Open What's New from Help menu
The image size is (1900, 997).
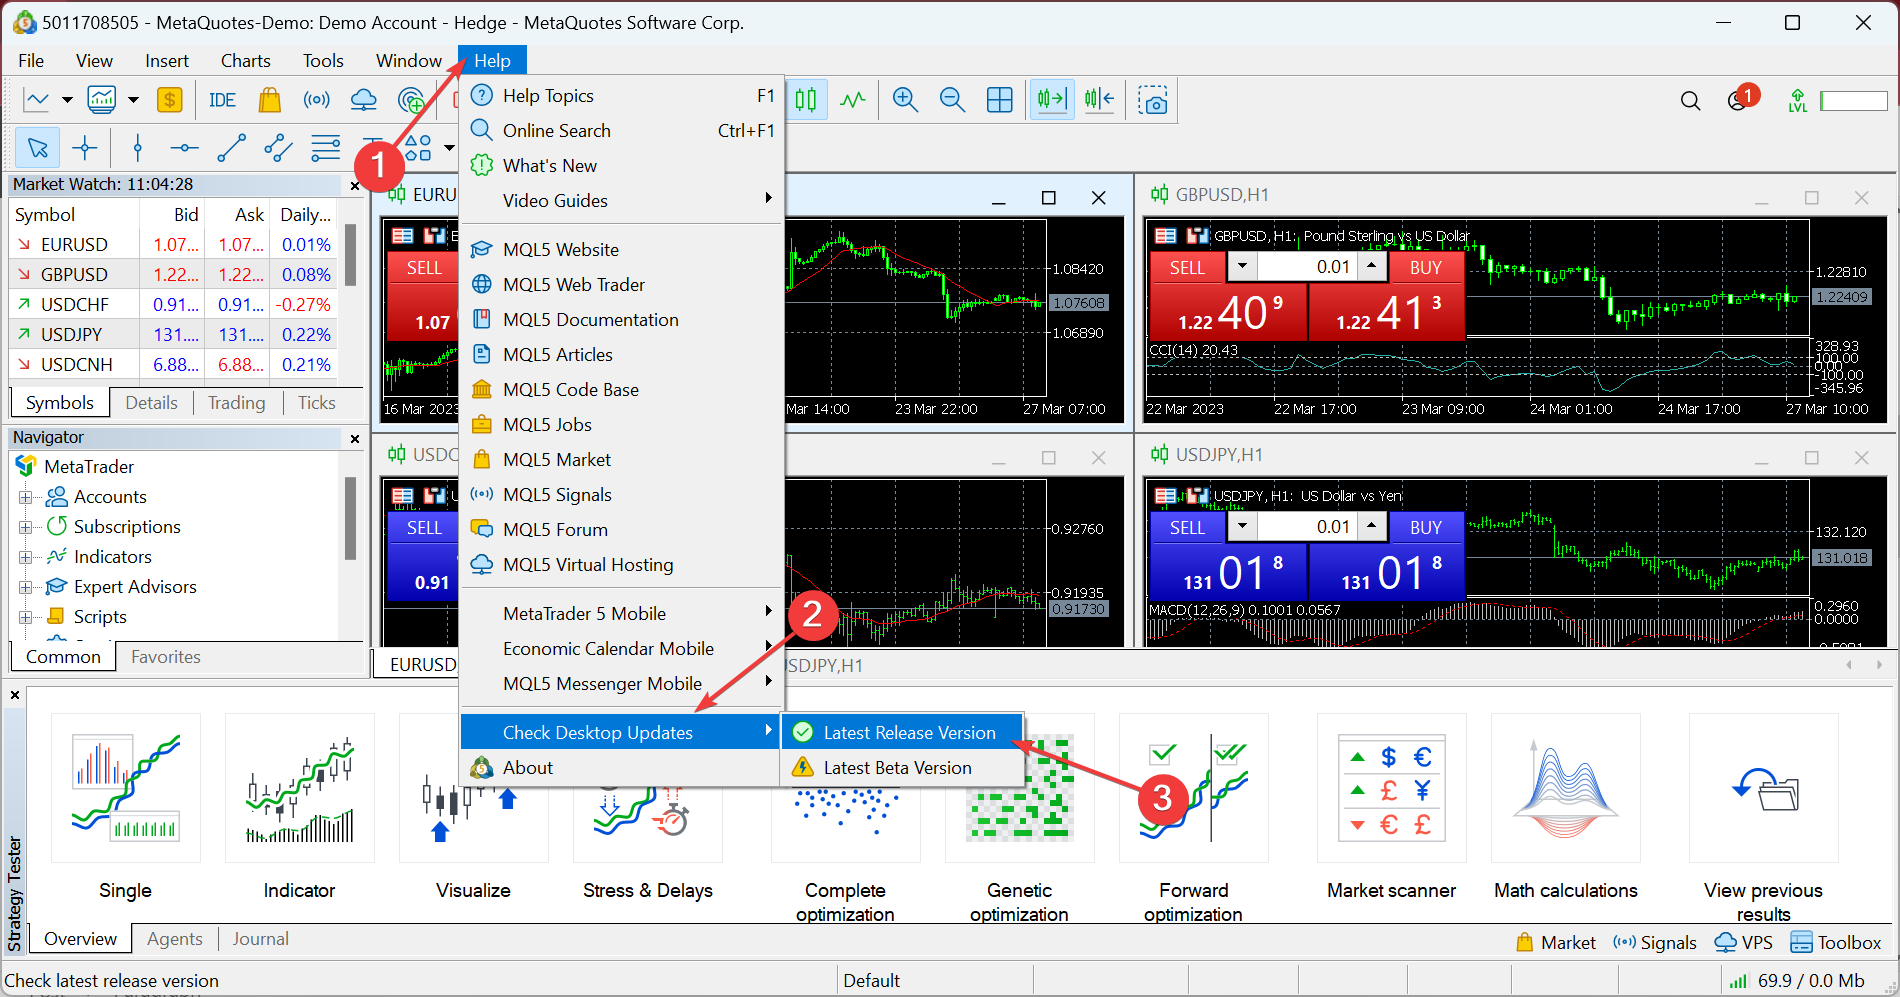(x=621, y=166)
